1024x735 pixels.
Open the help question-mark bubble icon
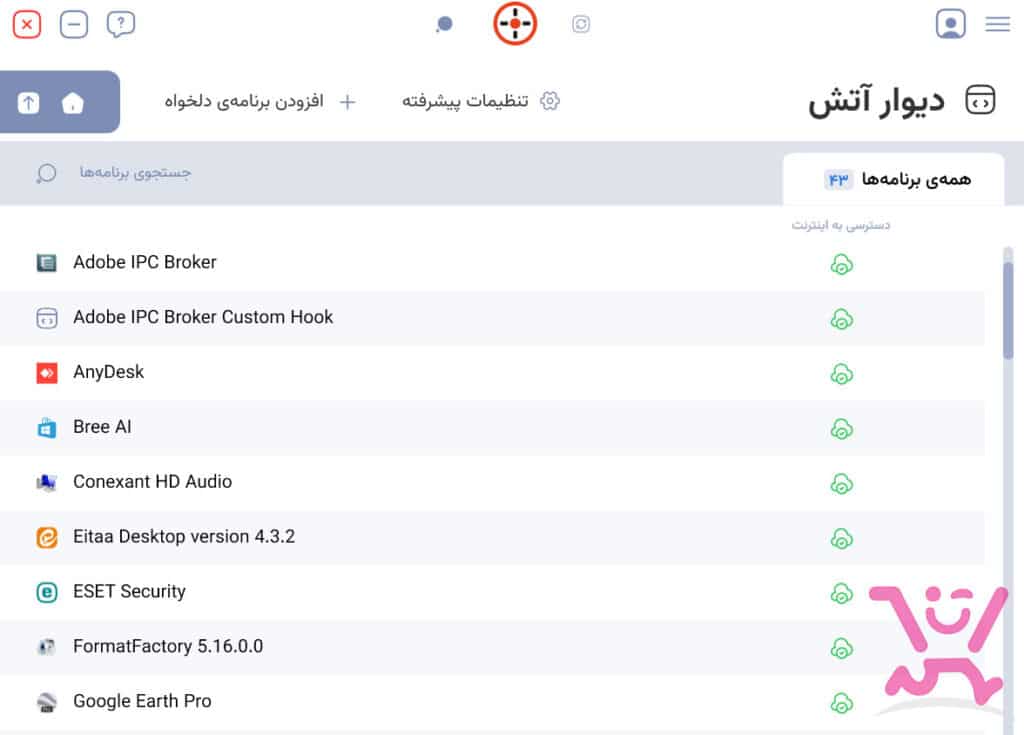click(121, 25)
